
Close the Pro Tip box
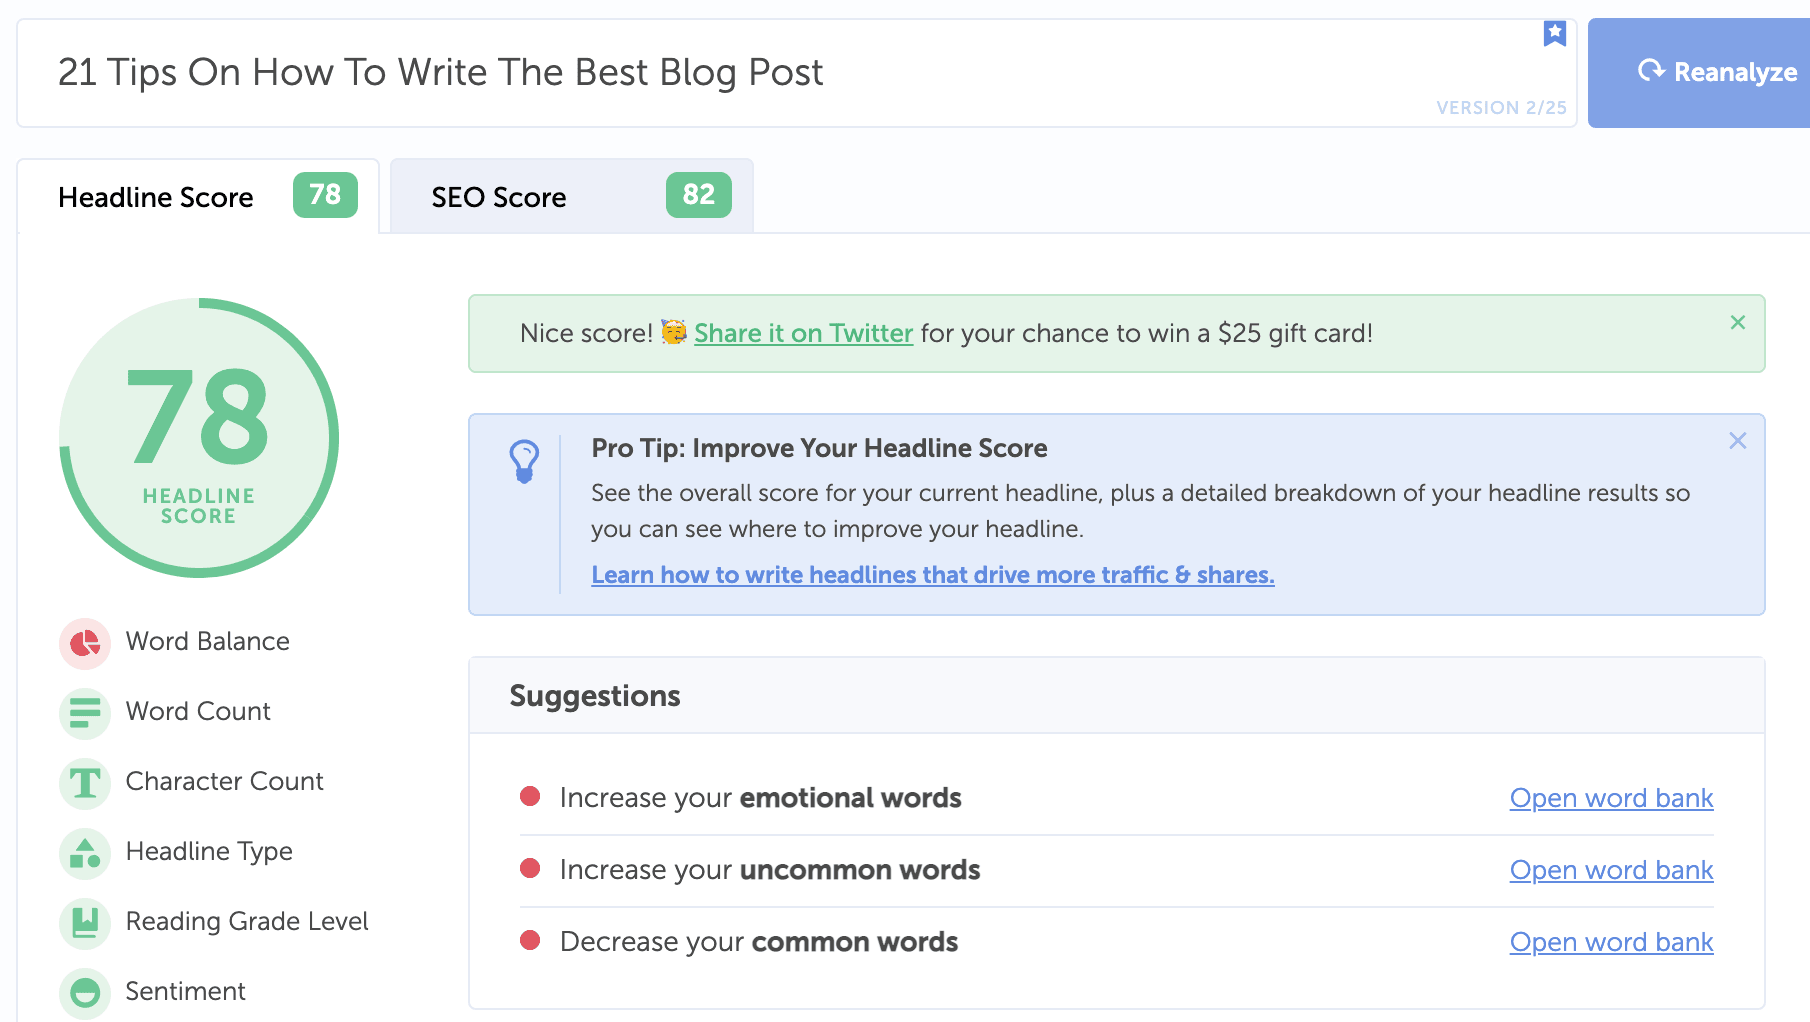(x=1738, y=440)
